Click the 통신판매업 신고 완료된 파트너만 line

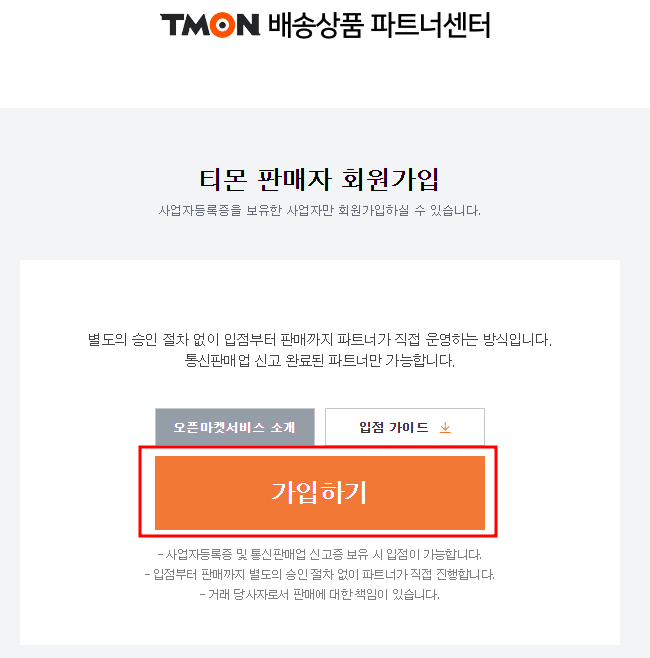(320, 360)
